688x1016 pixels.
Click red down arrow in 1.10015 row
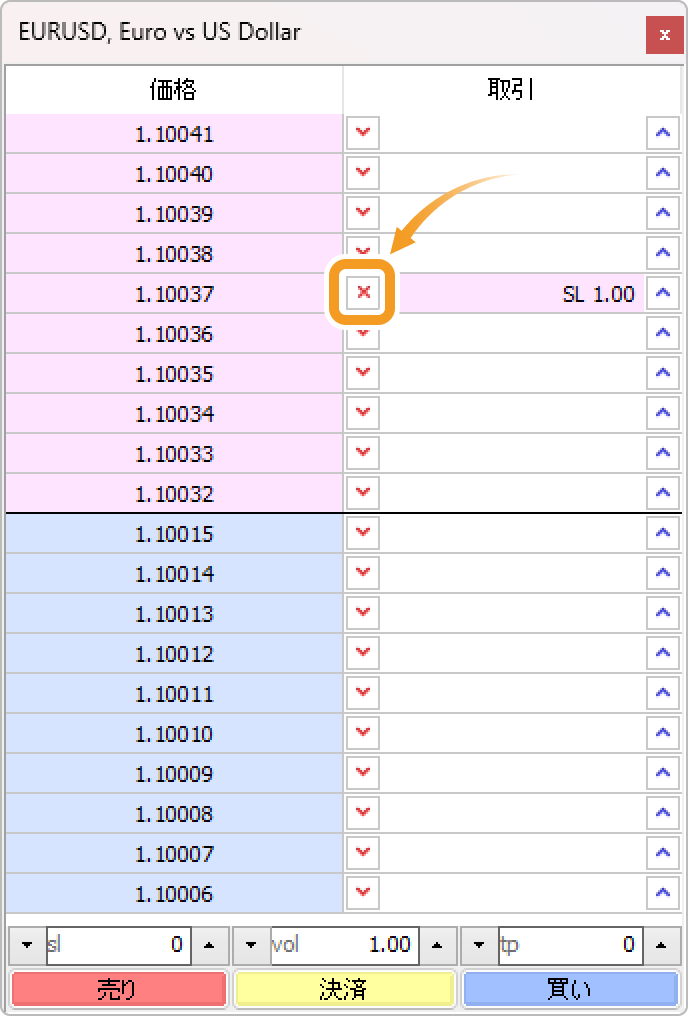coord(363,533)
